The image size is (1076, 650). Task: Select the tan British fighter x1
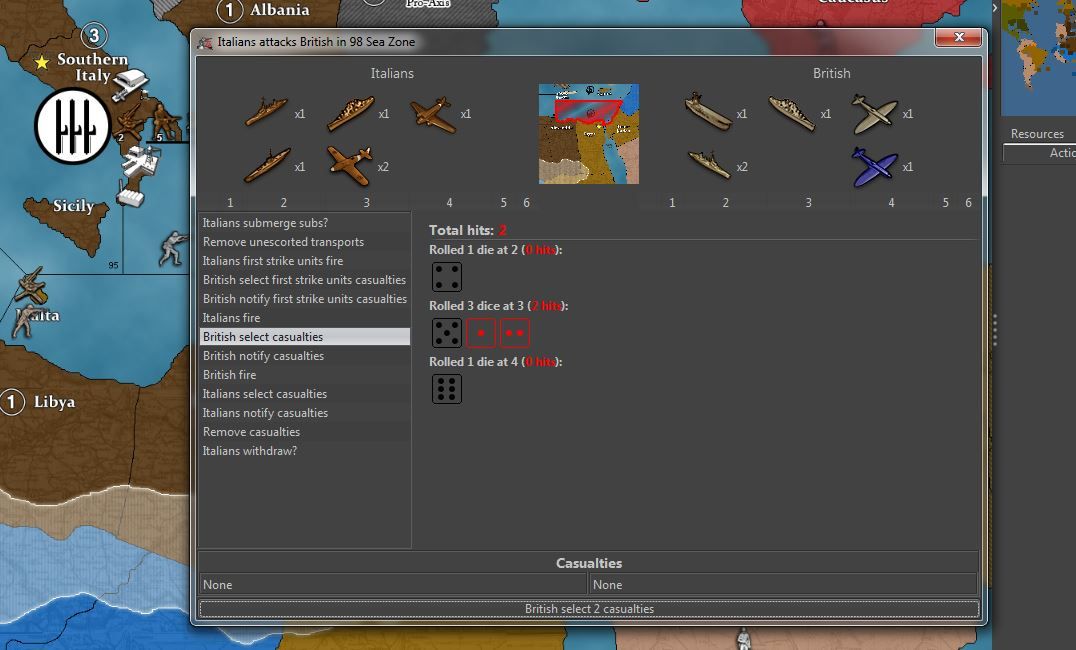tap(875, 114)
